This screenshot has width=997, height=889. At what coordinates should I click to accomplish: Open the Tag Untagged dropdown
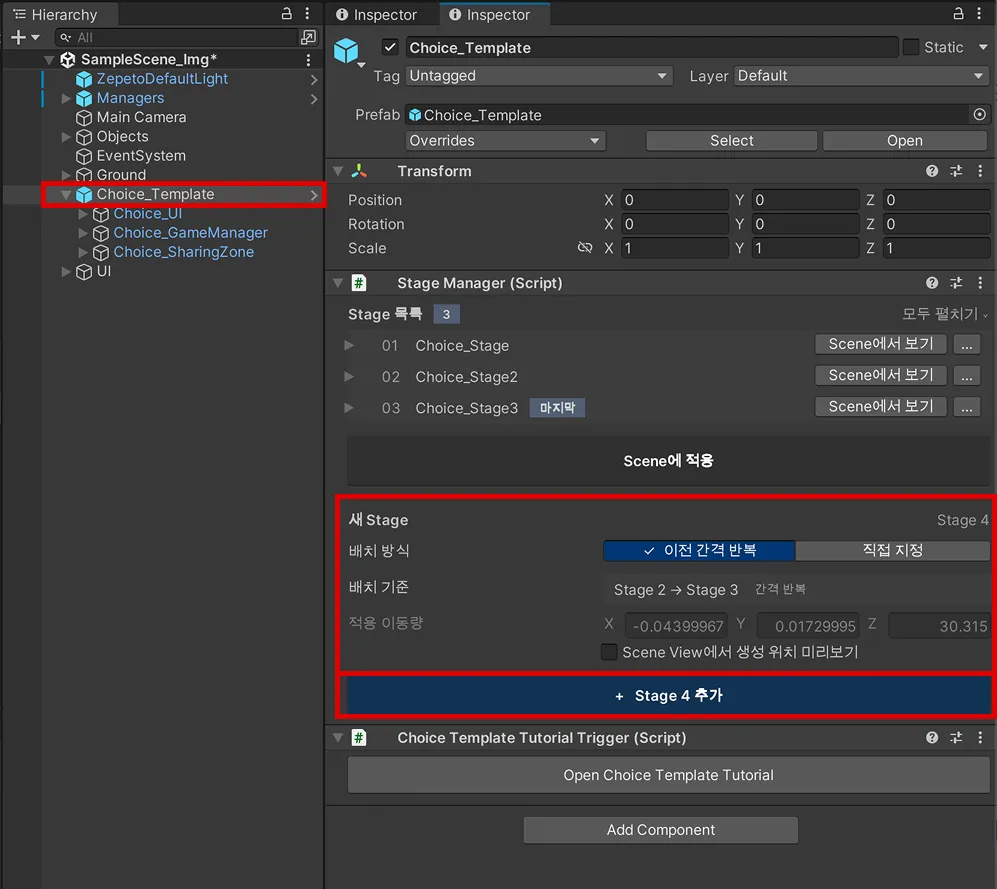point(538,76)
